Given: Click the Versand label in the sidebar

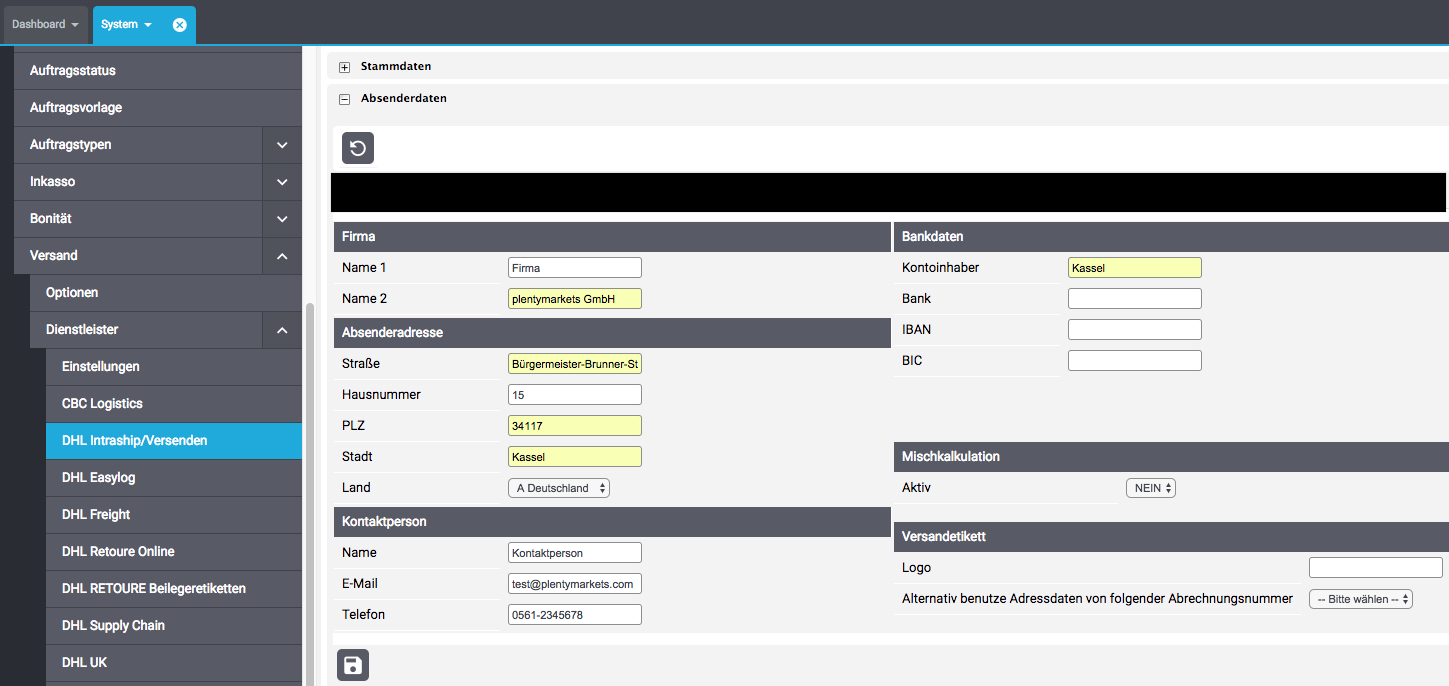Looking at the screenshot, I should pyautogui.click(x=54, y=256).
